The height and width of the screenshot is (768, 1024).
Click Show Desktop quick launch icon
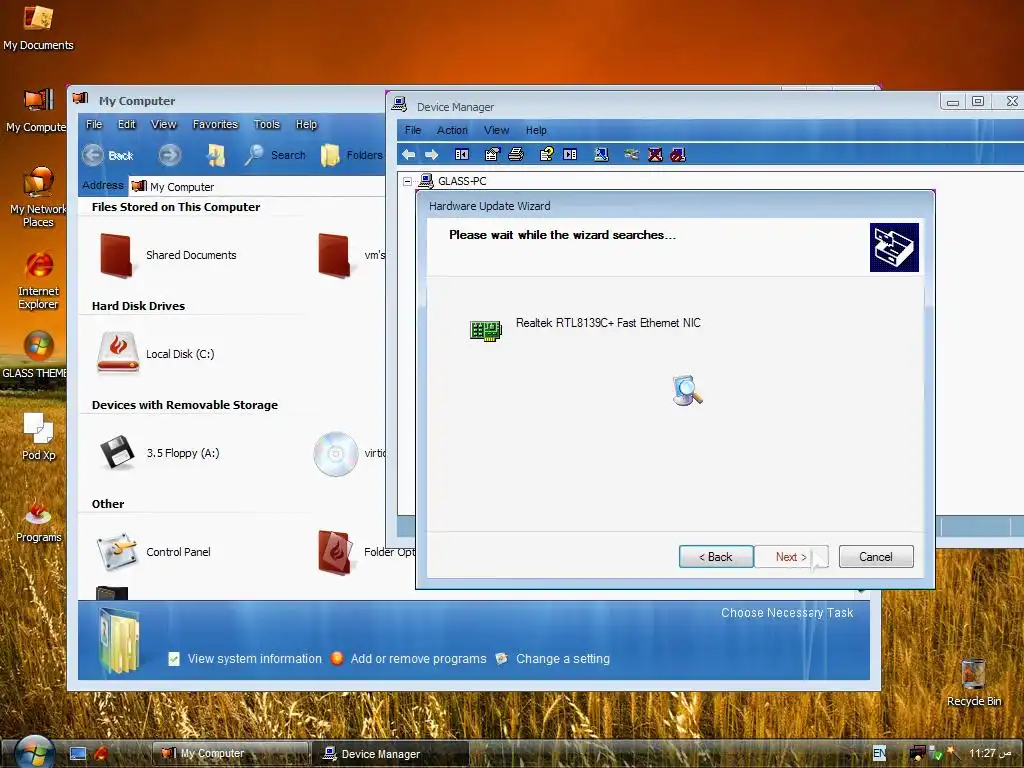pos(78,754)
